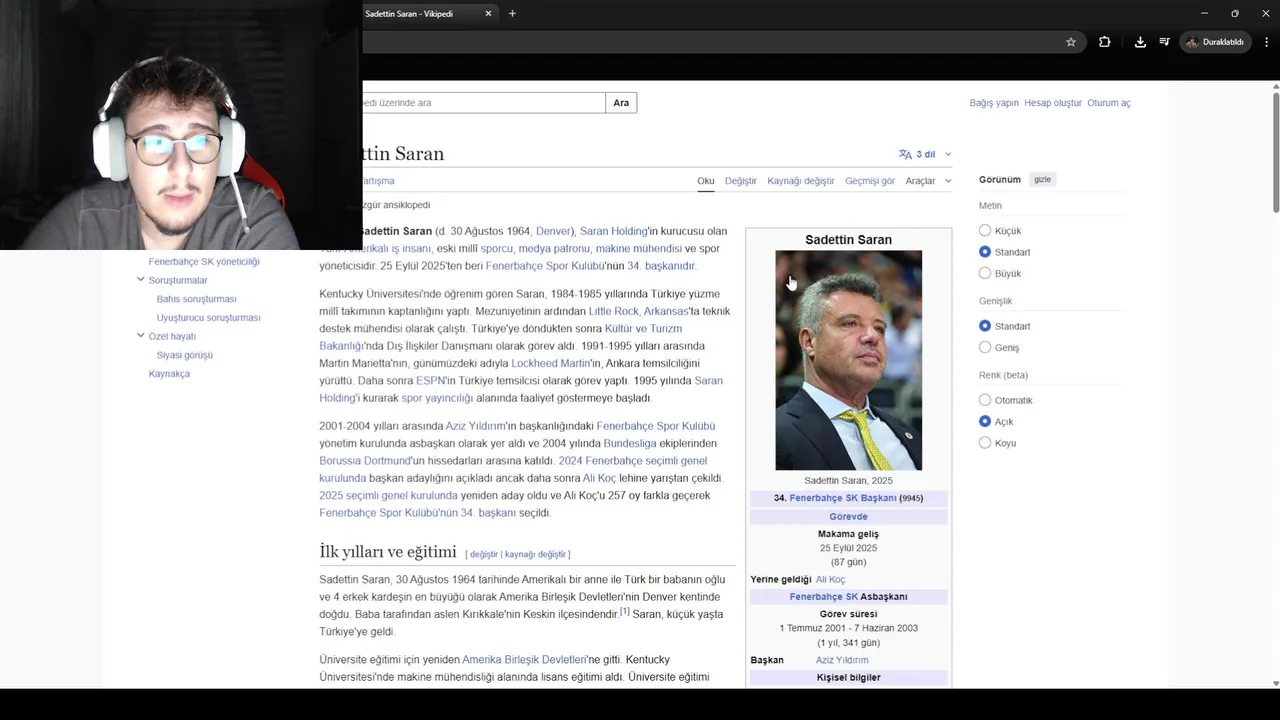1280x720 pixels.
Task: Open the Araçlar dropdown menu
Action: coord(928,181)
